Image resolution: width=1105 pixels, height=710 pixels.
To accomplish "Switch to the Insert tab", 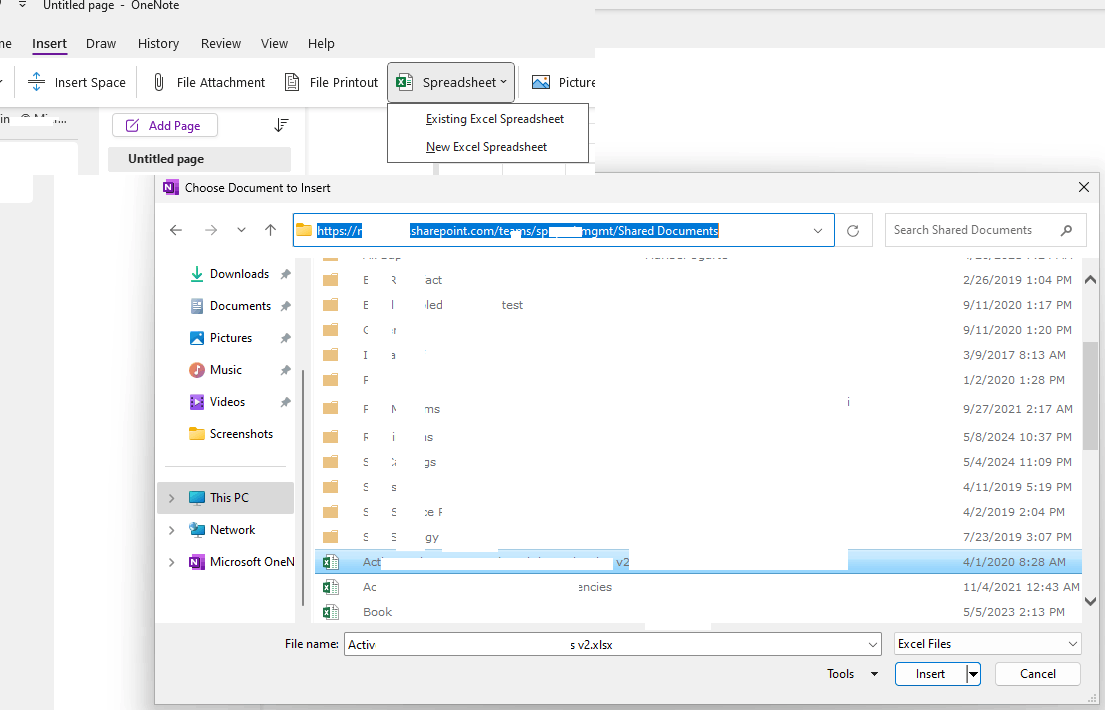I will (x=49, y=43).
